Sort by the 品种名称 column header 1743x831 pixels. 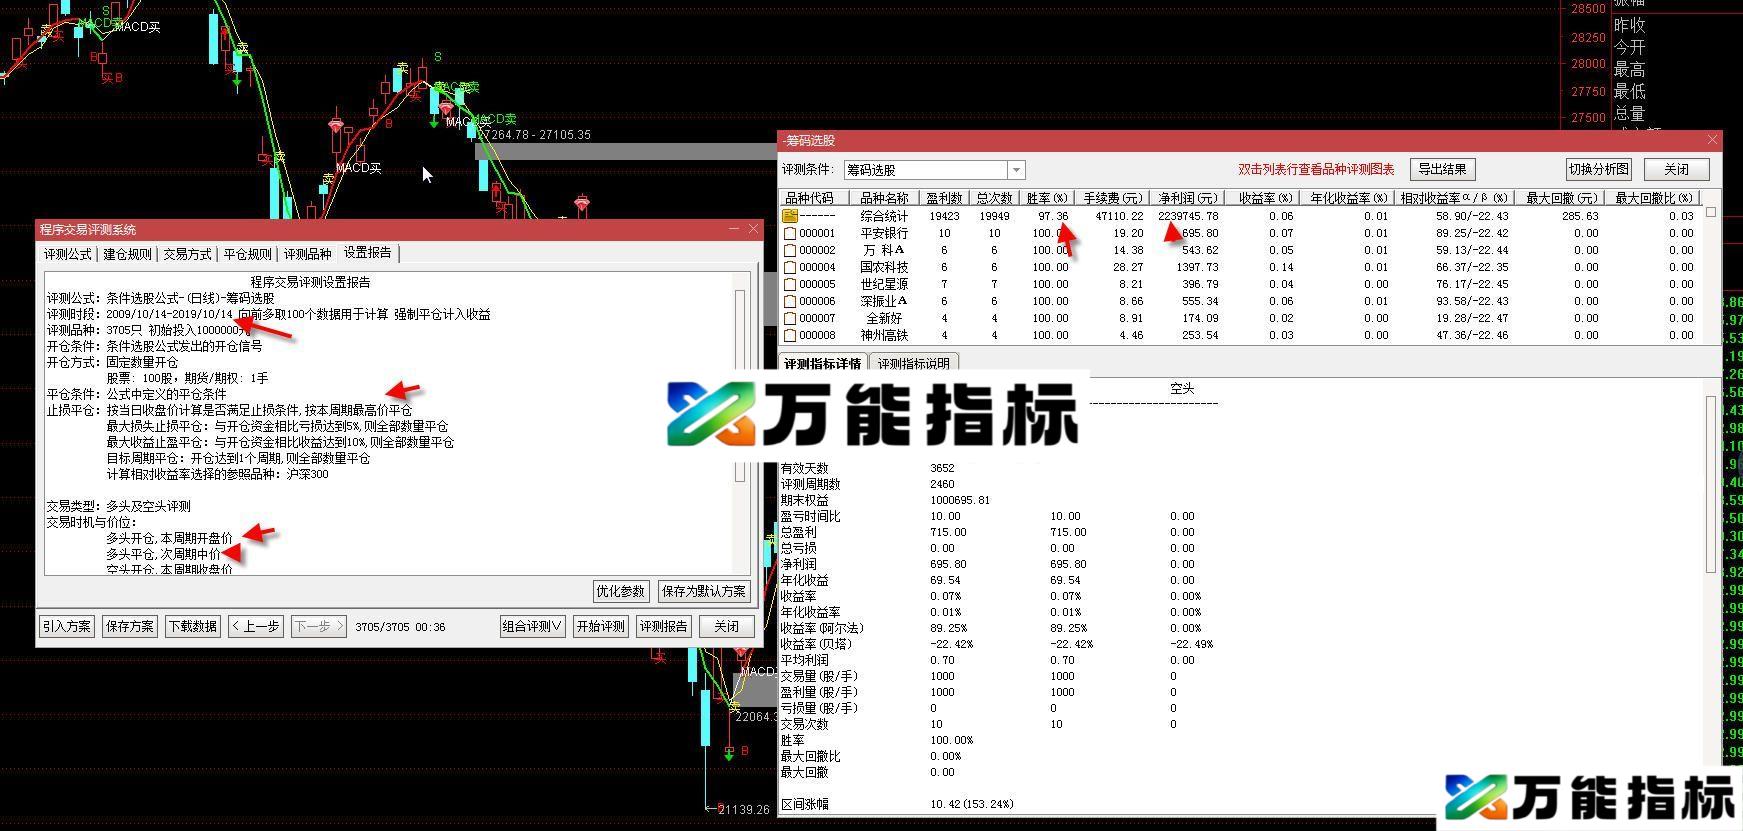[x=885, y=198]
